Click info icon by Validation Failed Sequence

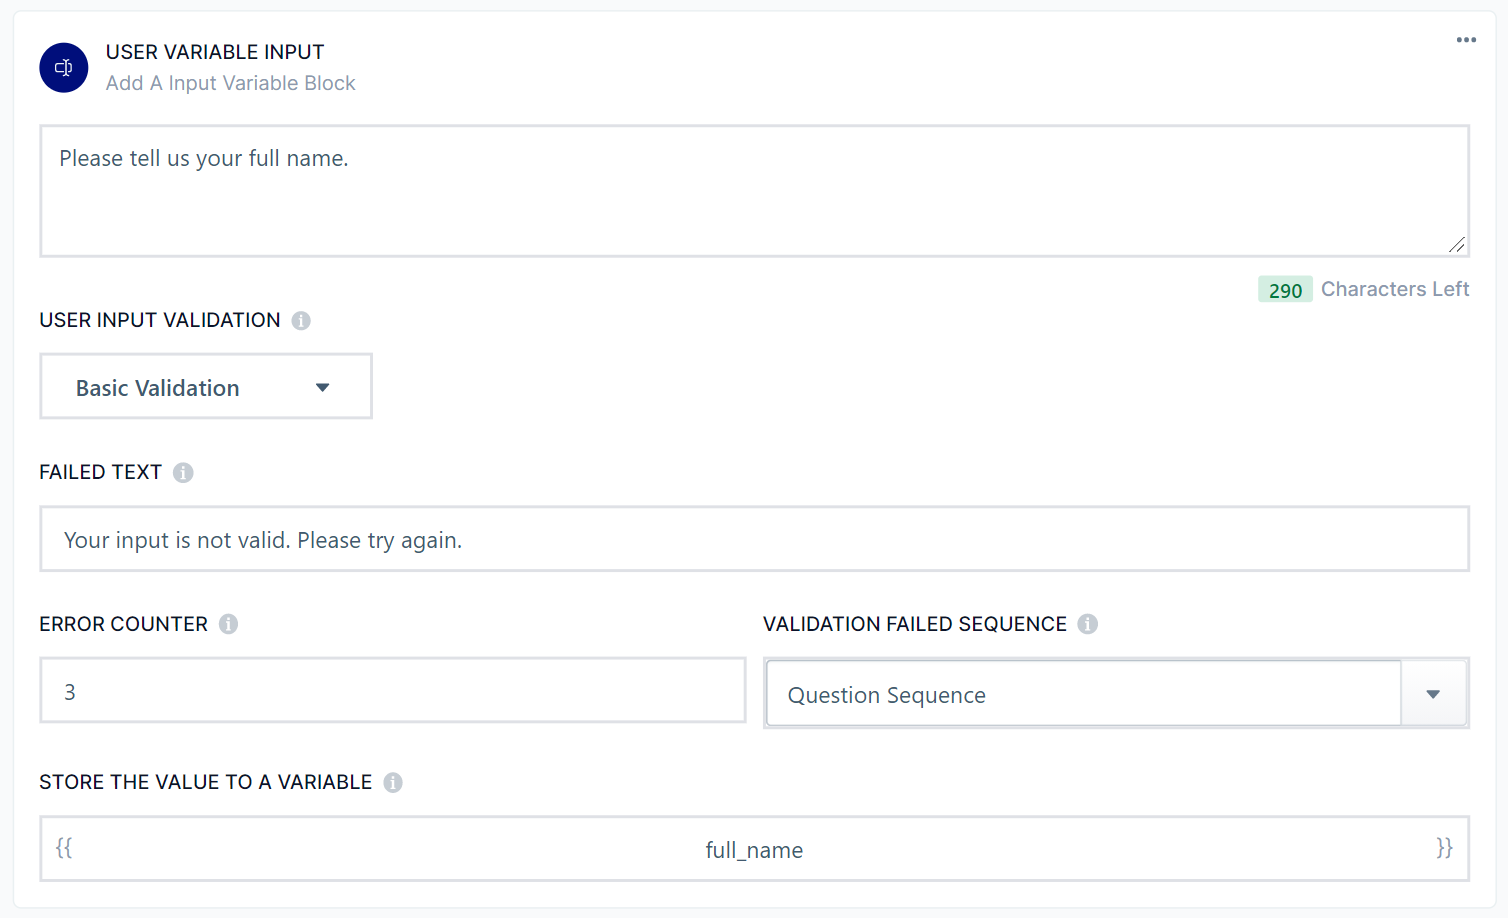click(1088, 624)
